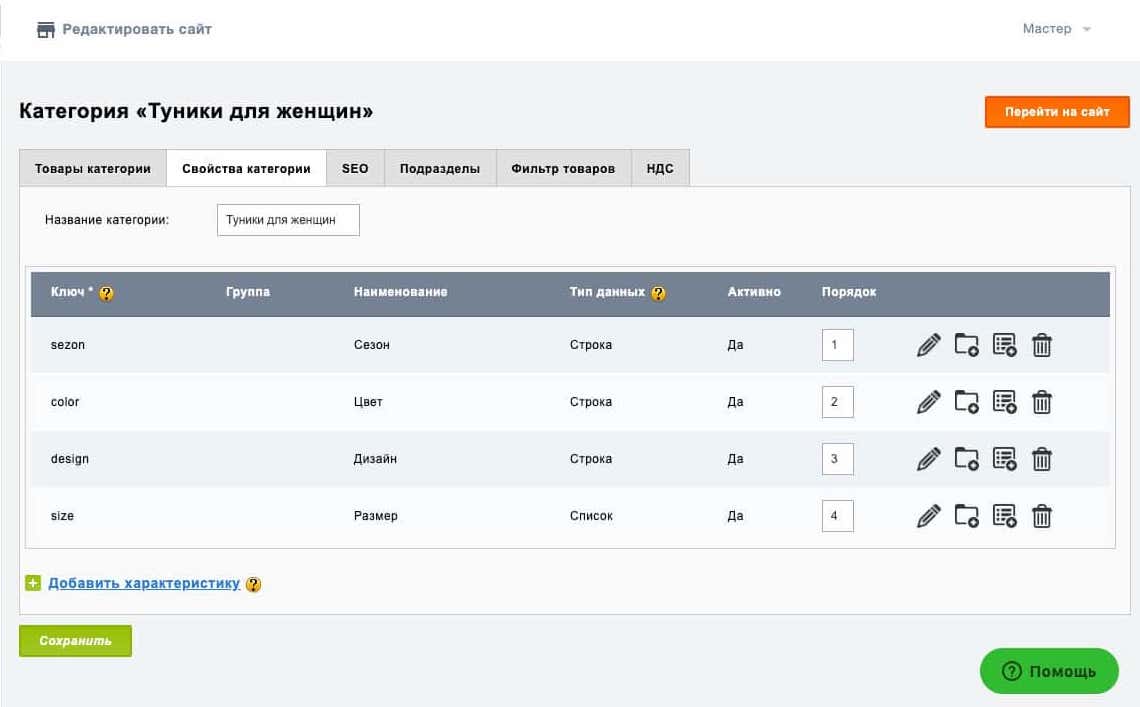1140x707 pixels.
Task: Click the folder-add icon in size row
Action: [966, 516]
